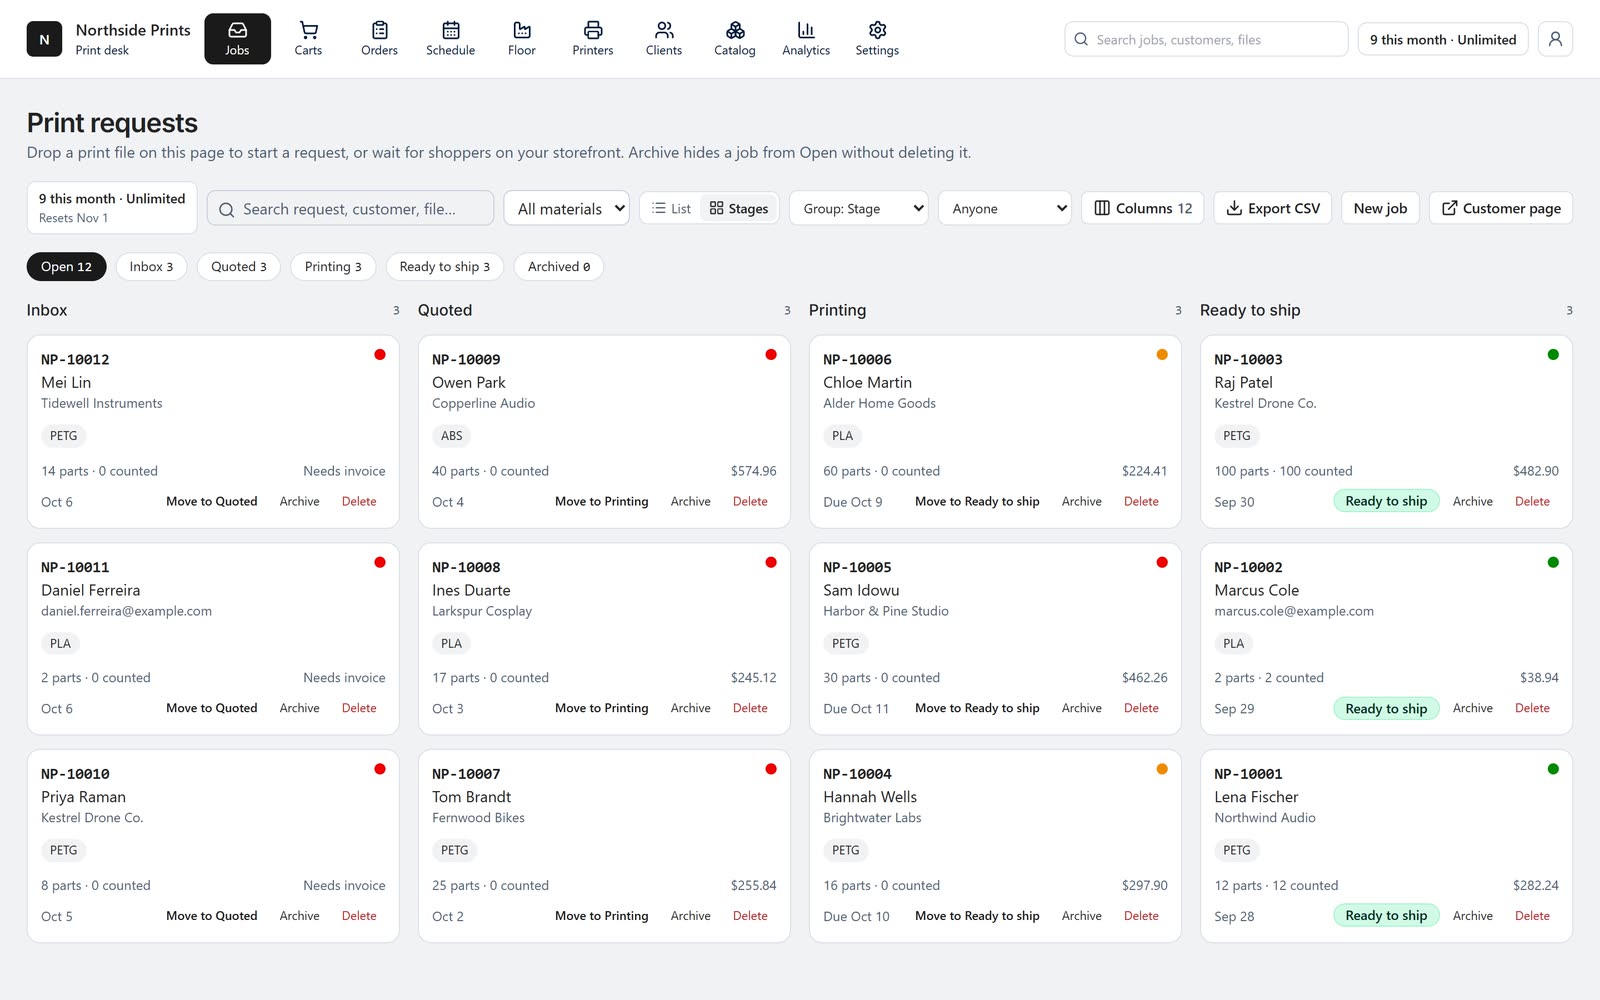Open the Analytics page
Viewport: 1600px width, 1000px height.
click(806, 39)
